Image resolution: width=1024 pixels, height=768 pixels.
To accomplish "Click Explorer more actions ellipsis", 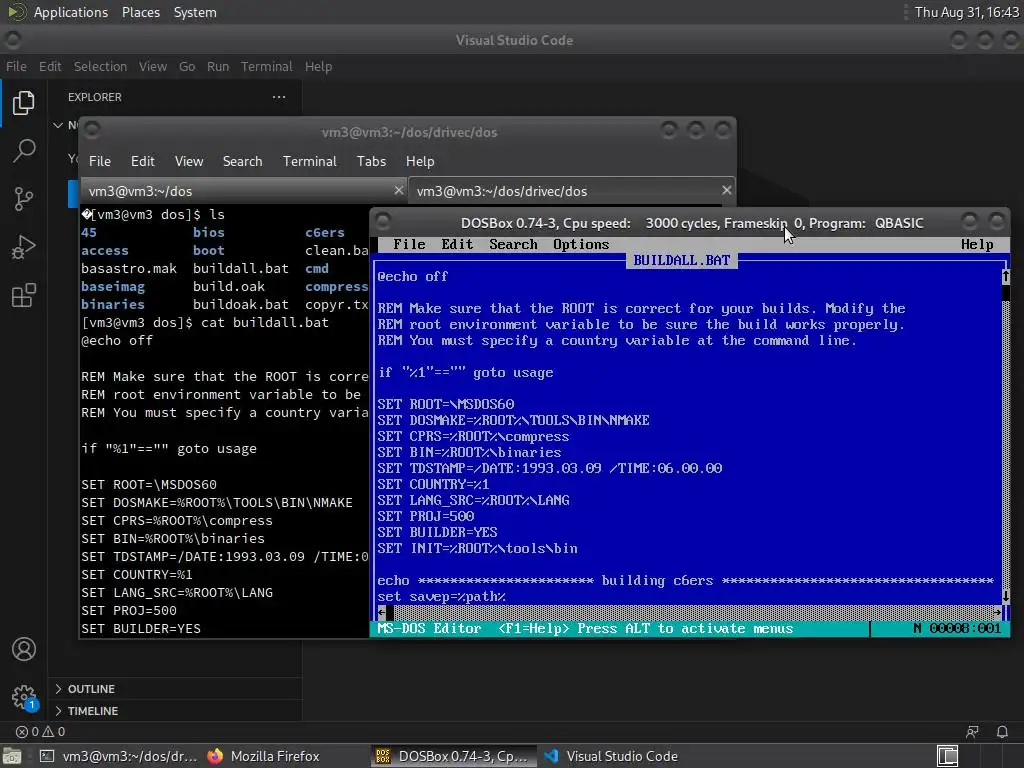I will coord(279,97).
